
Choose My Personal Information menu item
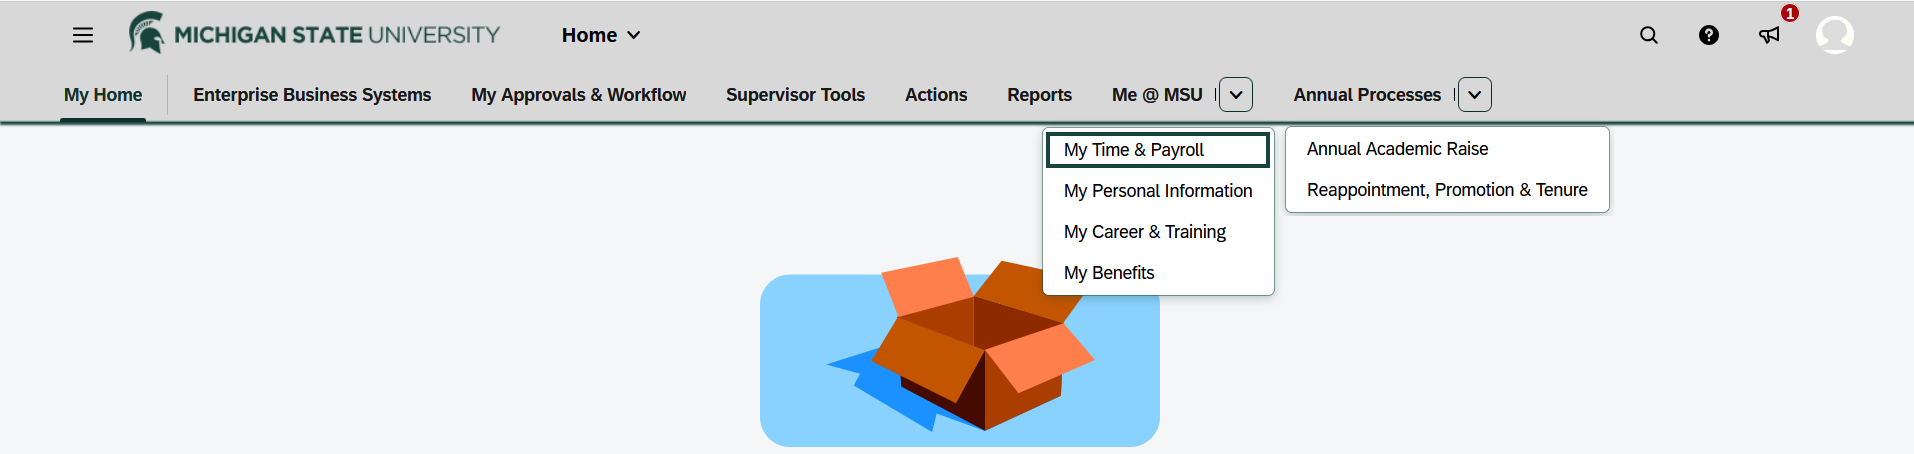1158,191
